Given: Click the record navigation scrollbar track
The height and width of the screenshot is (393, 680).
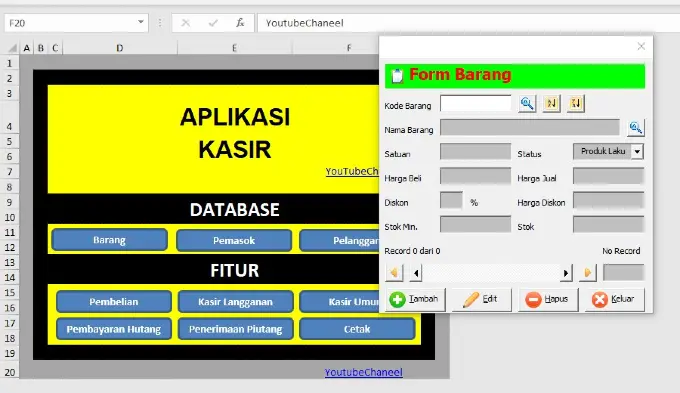Looking at the screenshot, I should [491, 273].
